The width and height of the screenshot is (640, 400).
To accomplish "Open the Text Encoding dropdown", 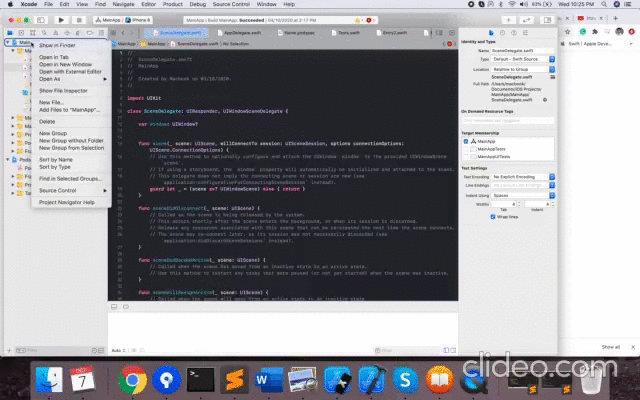I will (523, 177).
